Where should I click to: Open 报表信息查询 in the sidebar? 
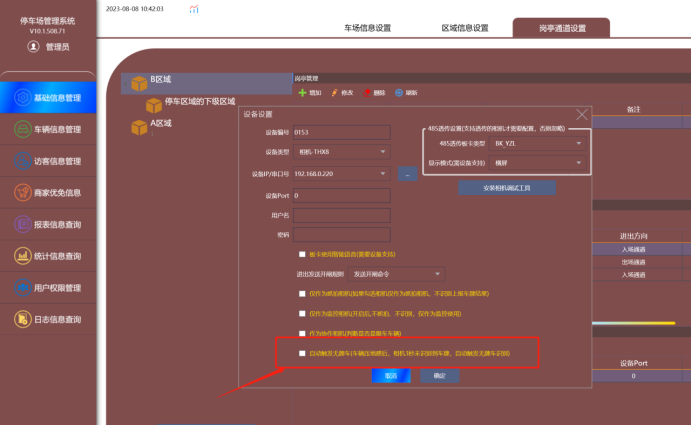coord(48,224)
